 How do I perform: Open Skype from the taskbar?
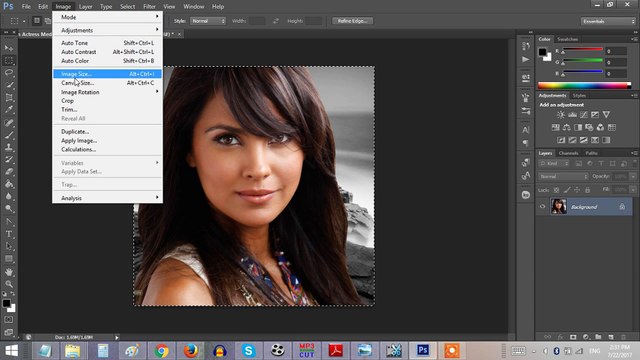[248, 351]
